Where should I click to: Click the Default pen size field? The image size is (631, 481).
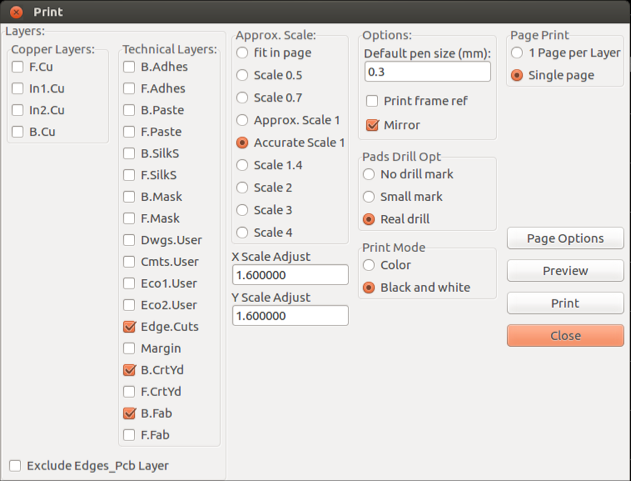click(427, 72)
